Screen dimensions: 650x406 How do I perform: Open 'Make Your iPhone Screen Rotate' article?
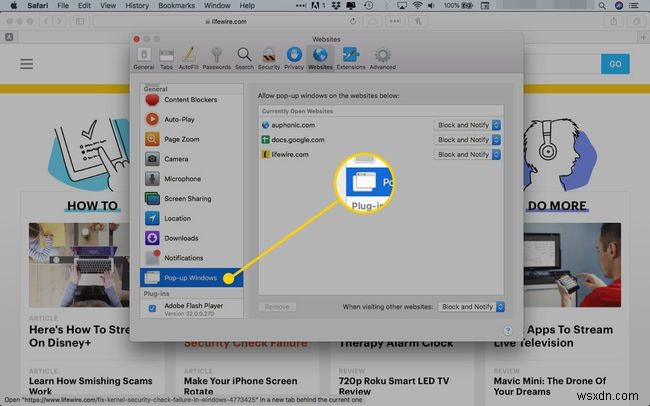(x=240, y=386)
